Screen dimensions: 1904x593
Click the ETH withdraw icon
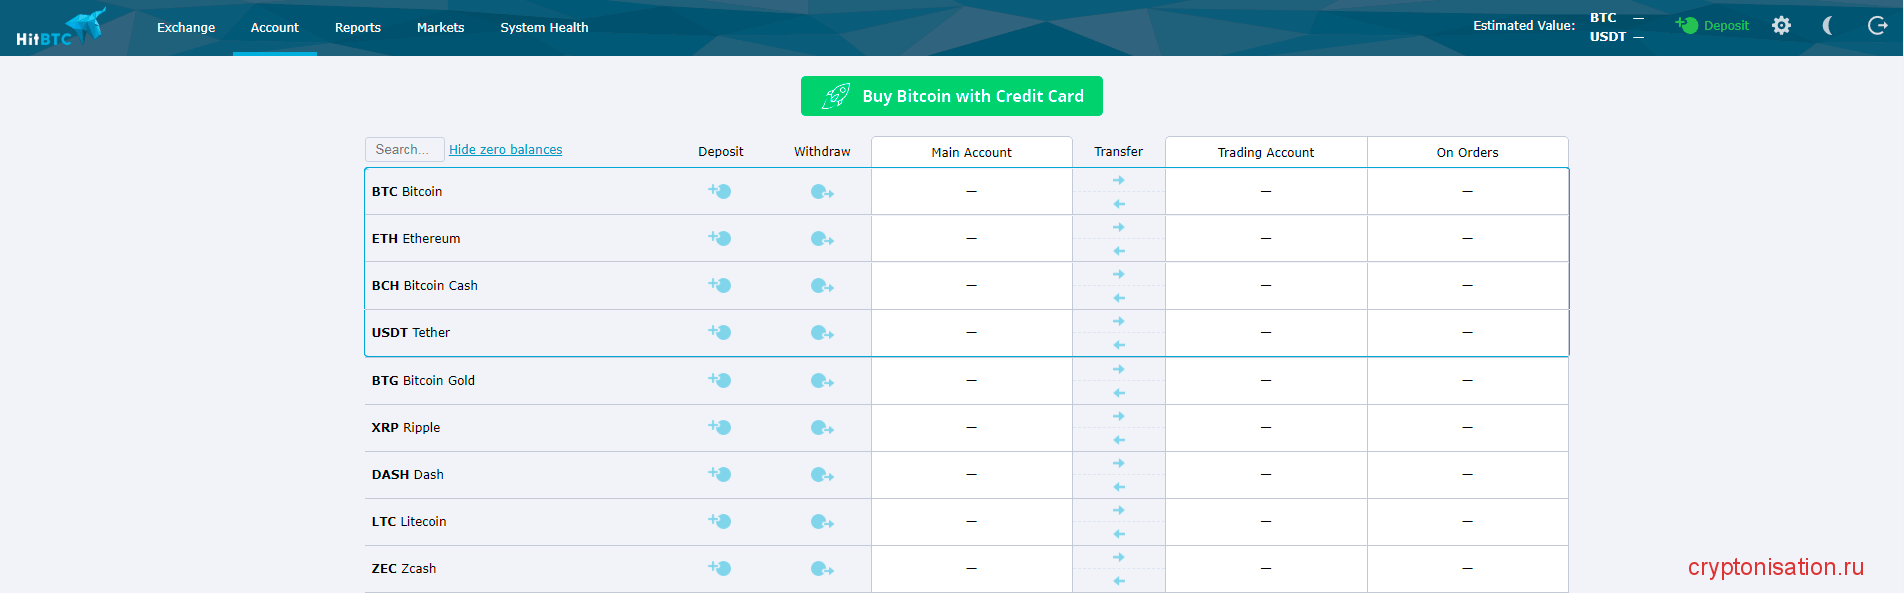[x=822, y=239]
